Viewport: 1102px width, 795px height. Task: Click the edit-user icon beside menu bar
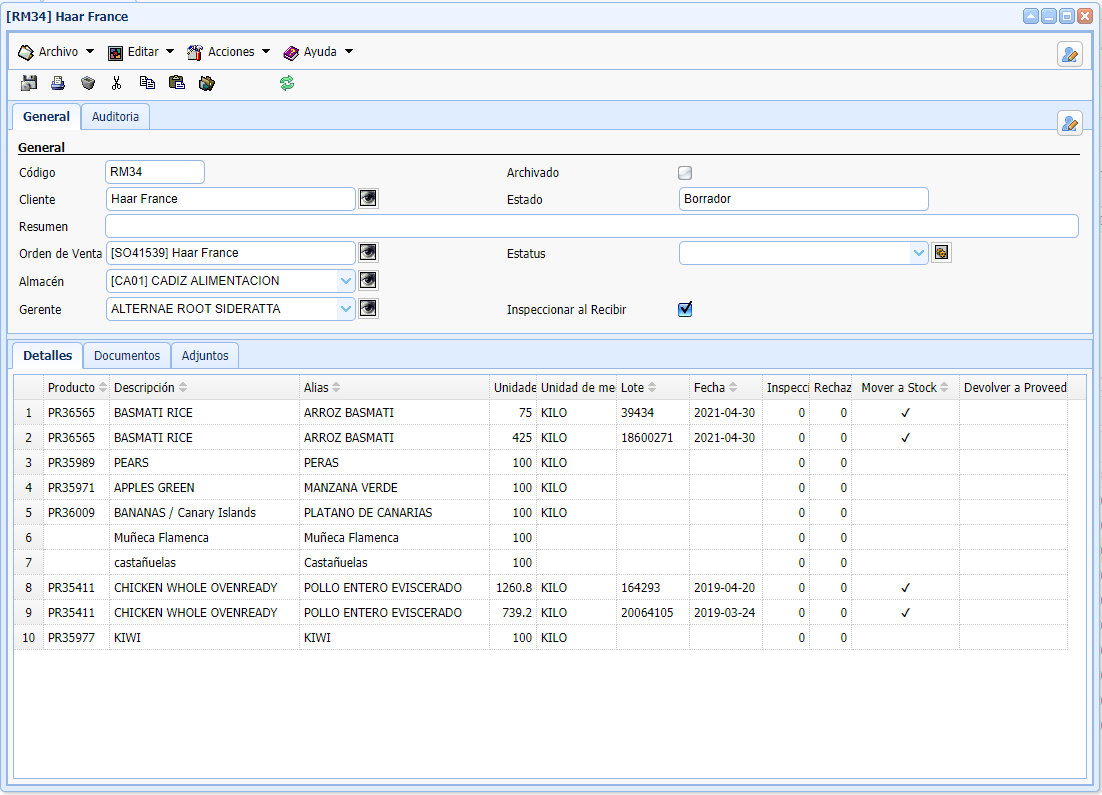coord(1070,54)
